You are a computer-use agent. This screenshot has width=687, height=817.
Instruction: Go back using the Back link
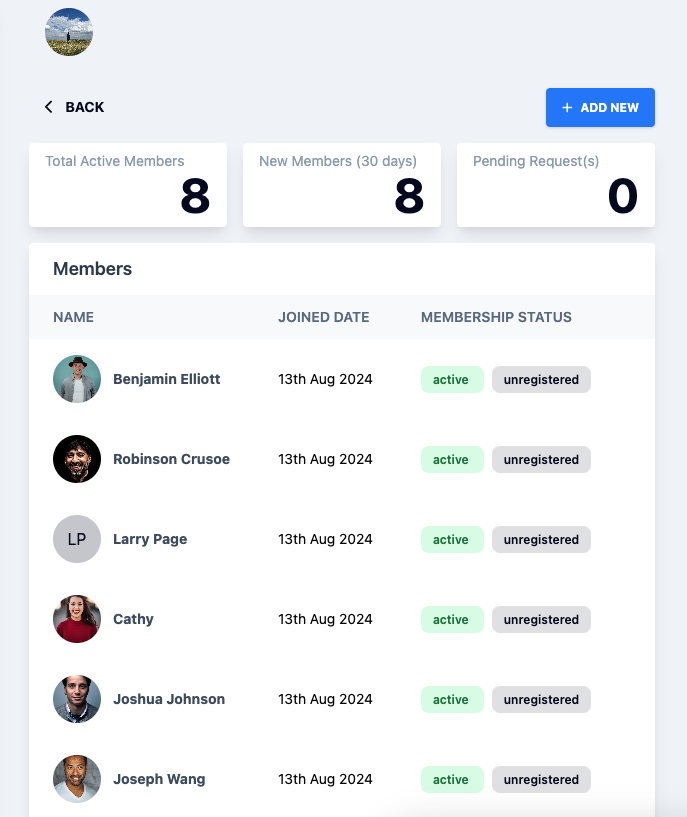84,107
